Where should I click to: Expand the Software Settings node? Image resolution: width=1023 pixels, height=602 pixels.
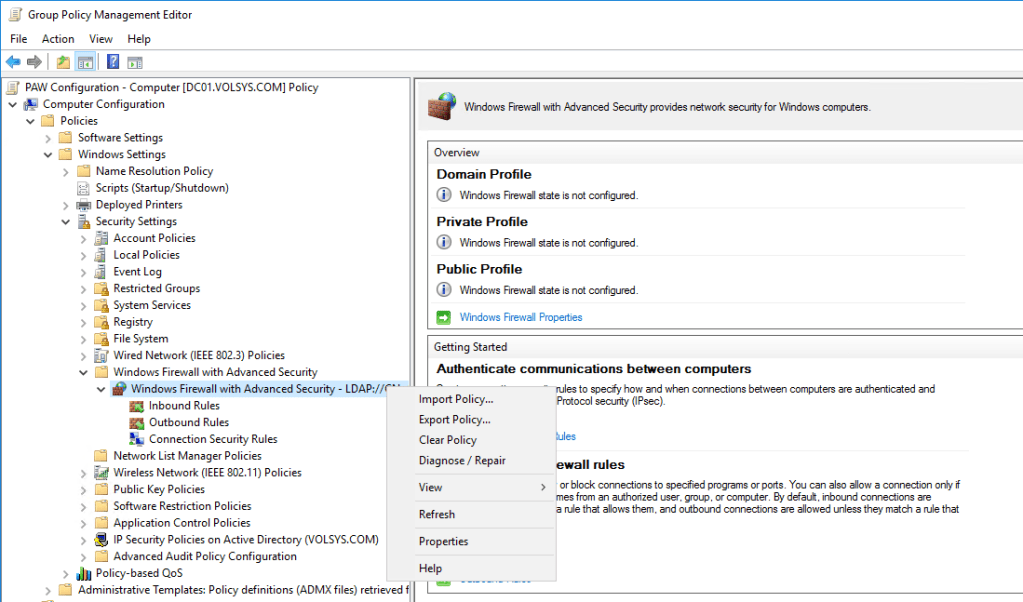[x=48, y=138]
